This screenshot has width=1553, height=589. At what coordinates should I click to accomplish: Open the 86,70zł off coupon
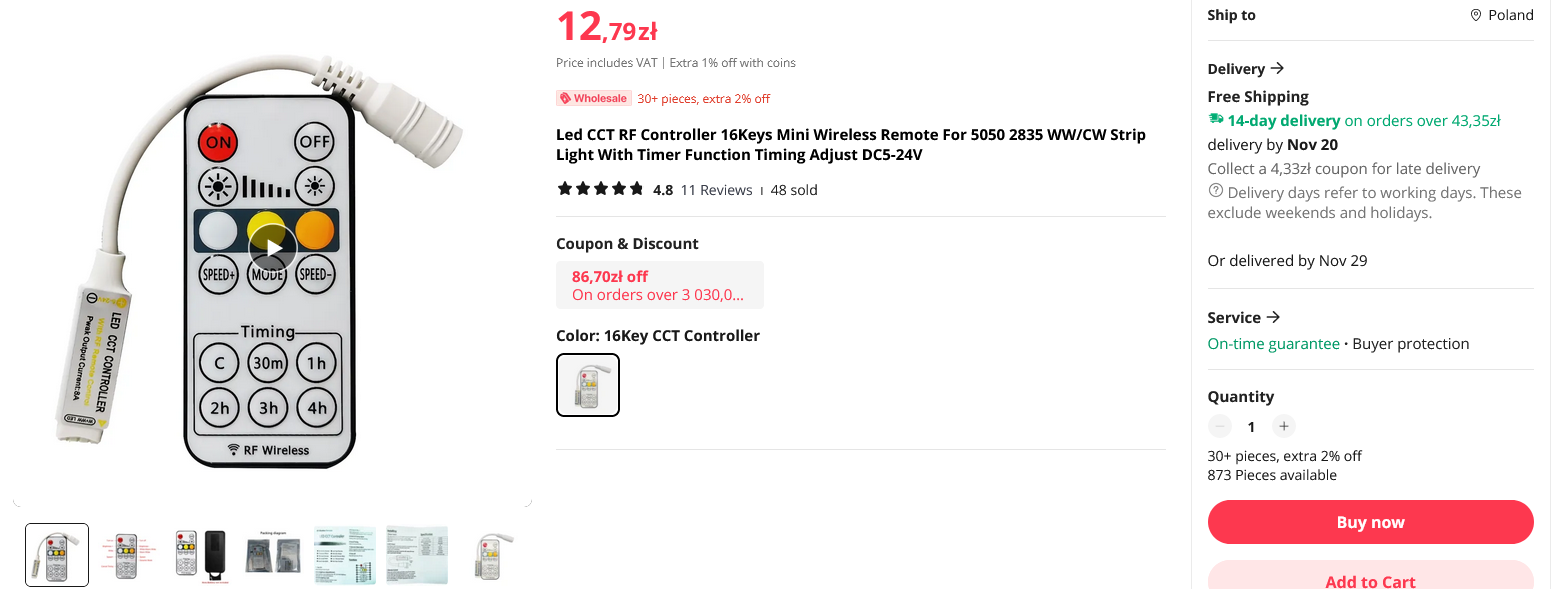[x=660, y=285]
